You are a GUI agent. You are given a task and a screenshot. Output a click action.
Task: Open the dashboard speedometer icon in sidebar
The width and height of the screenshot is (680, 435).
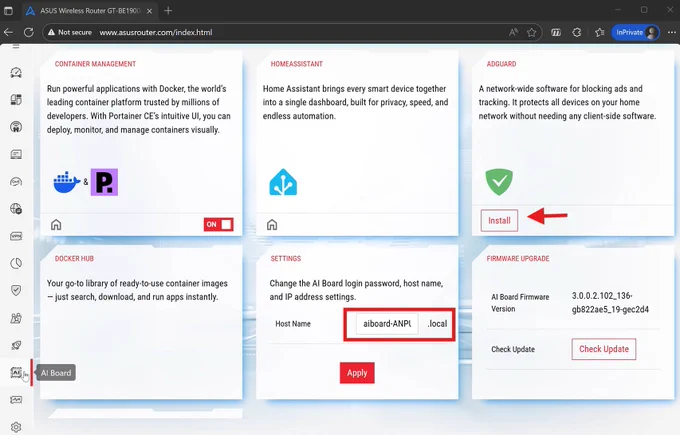click(16, 72)
